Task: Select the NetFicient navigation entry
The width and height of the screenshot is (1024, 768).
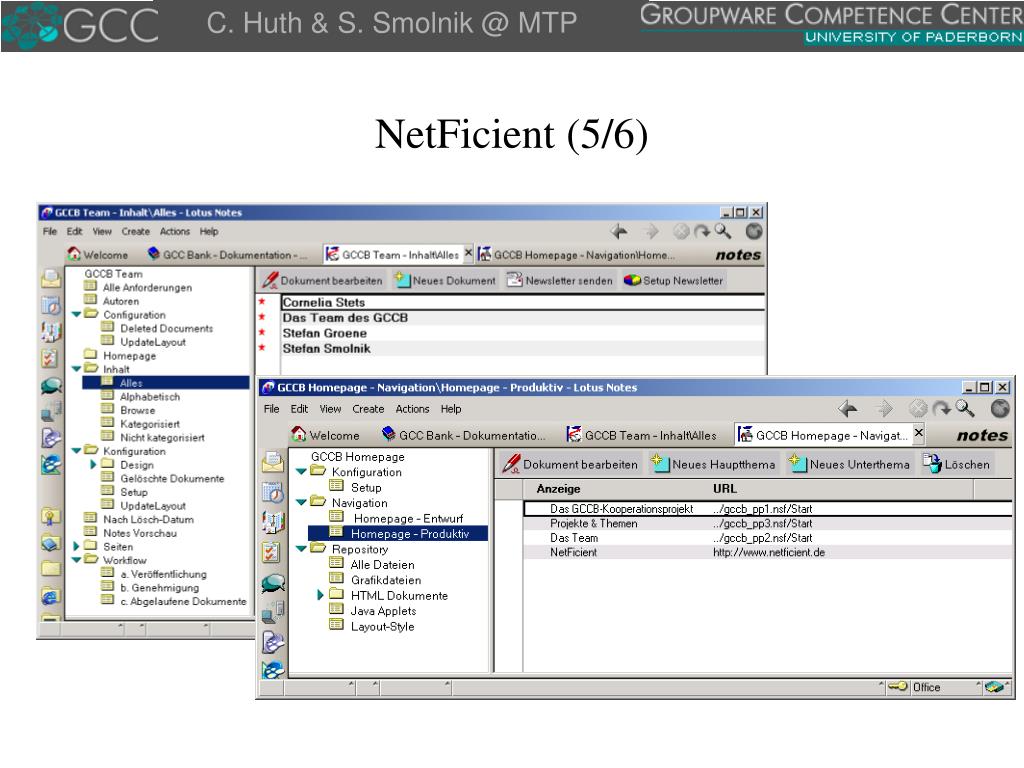Action: 767,552
